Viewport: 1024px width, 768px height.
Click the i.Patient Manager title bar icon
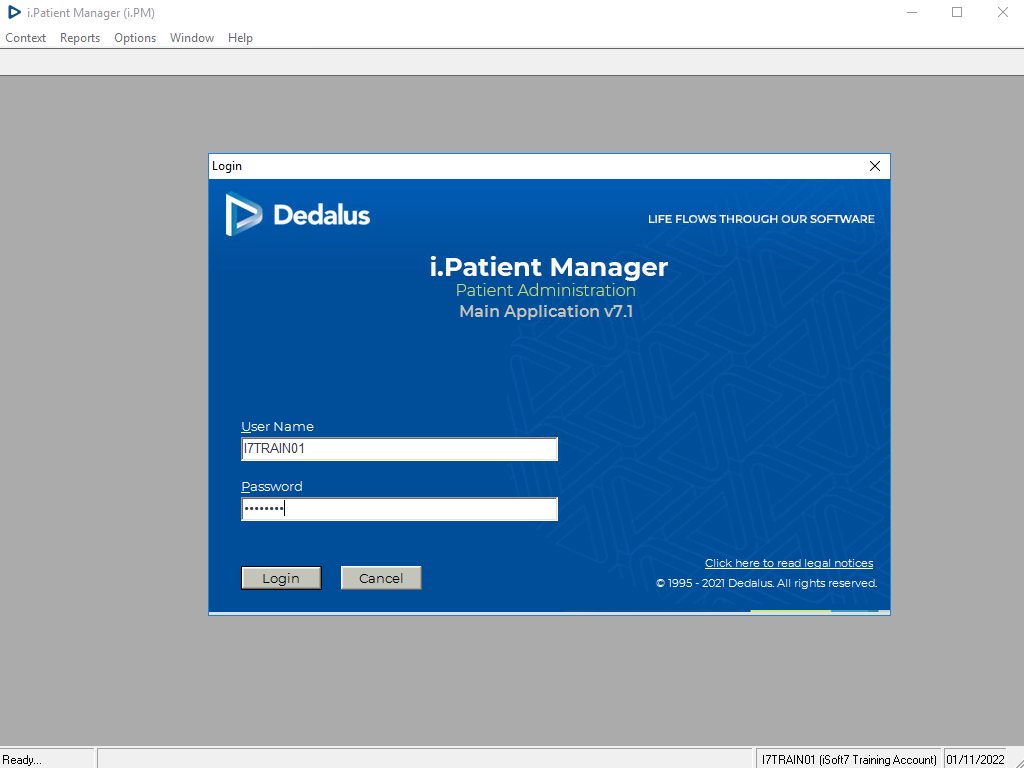[x=14, y=12]
